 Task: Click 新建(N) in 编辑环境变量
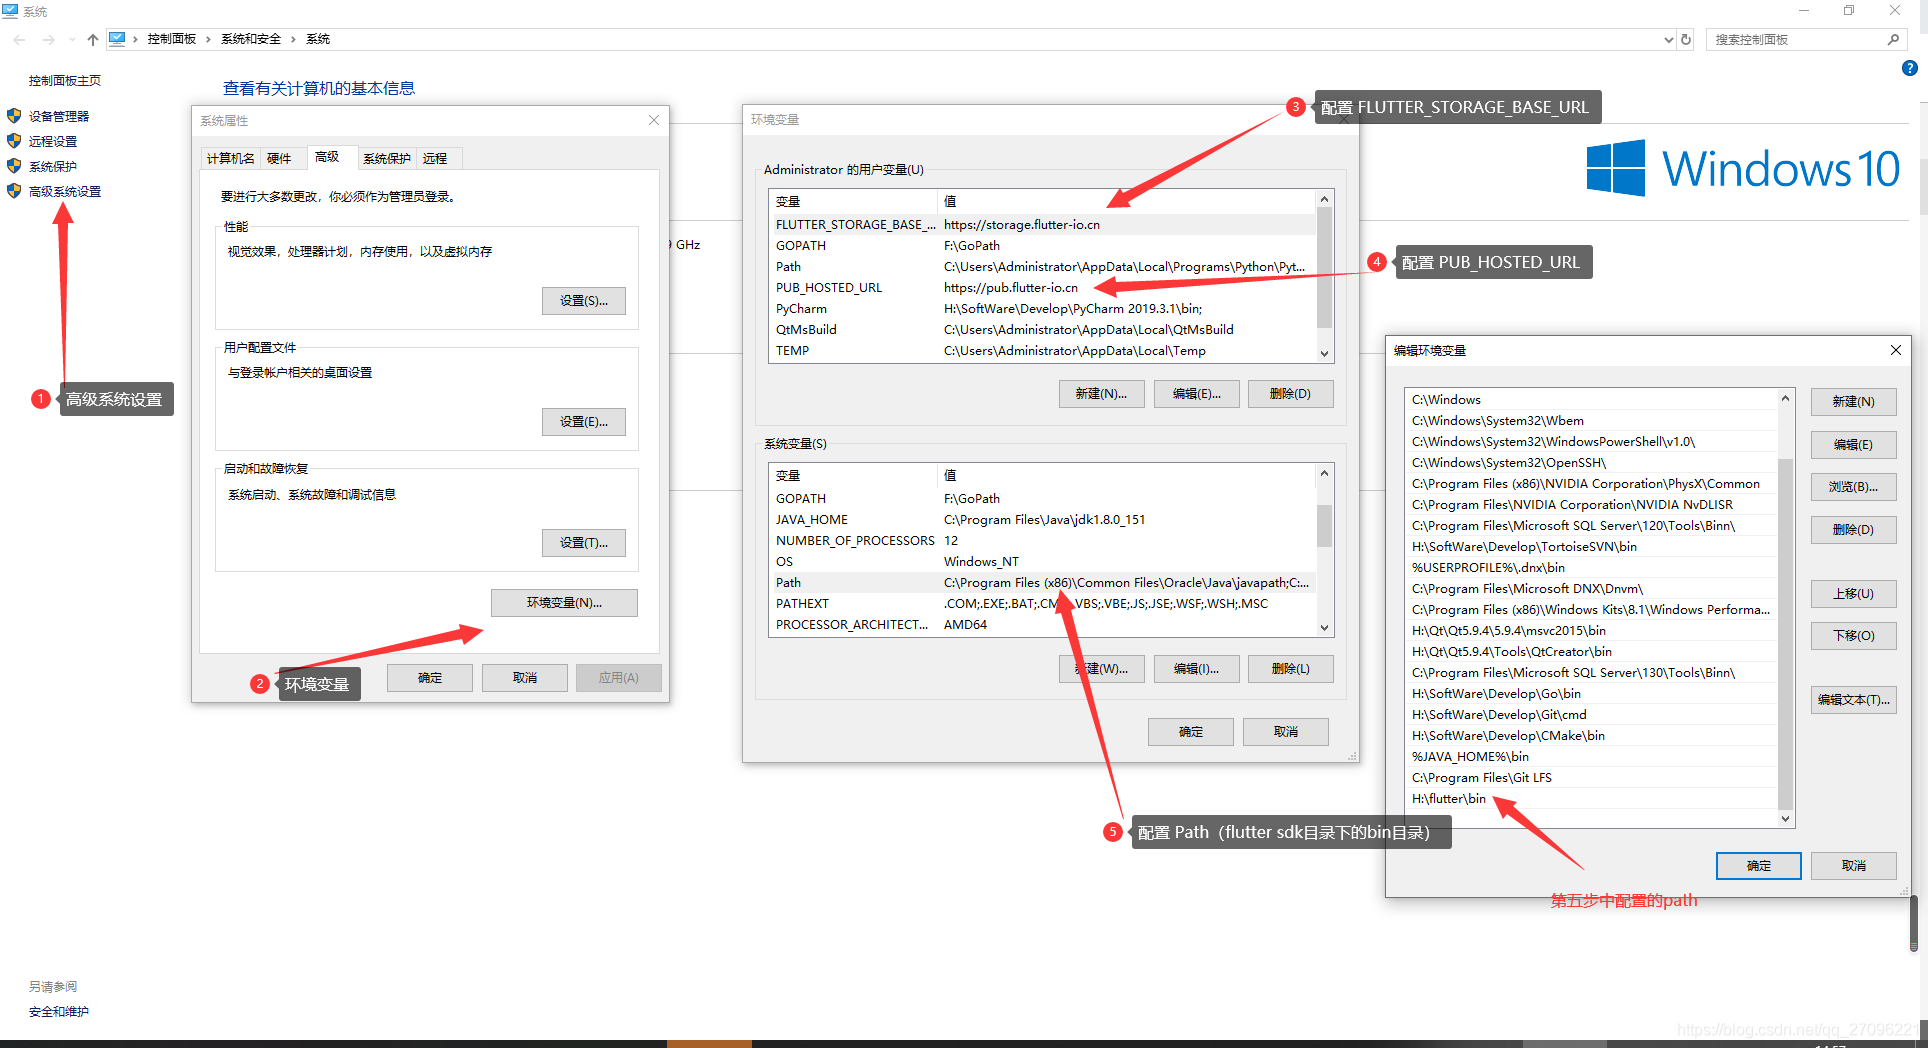[1853, 401]
